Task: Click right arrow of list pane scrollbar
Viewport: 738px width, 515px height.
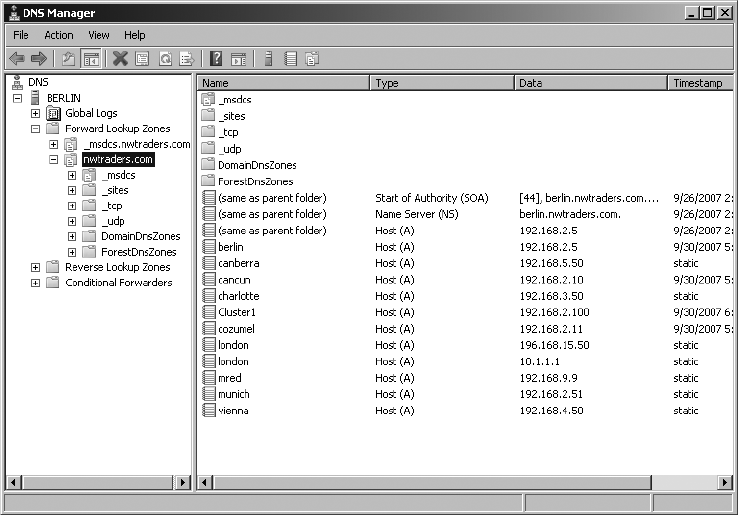Action: click(x=725, y=483)
